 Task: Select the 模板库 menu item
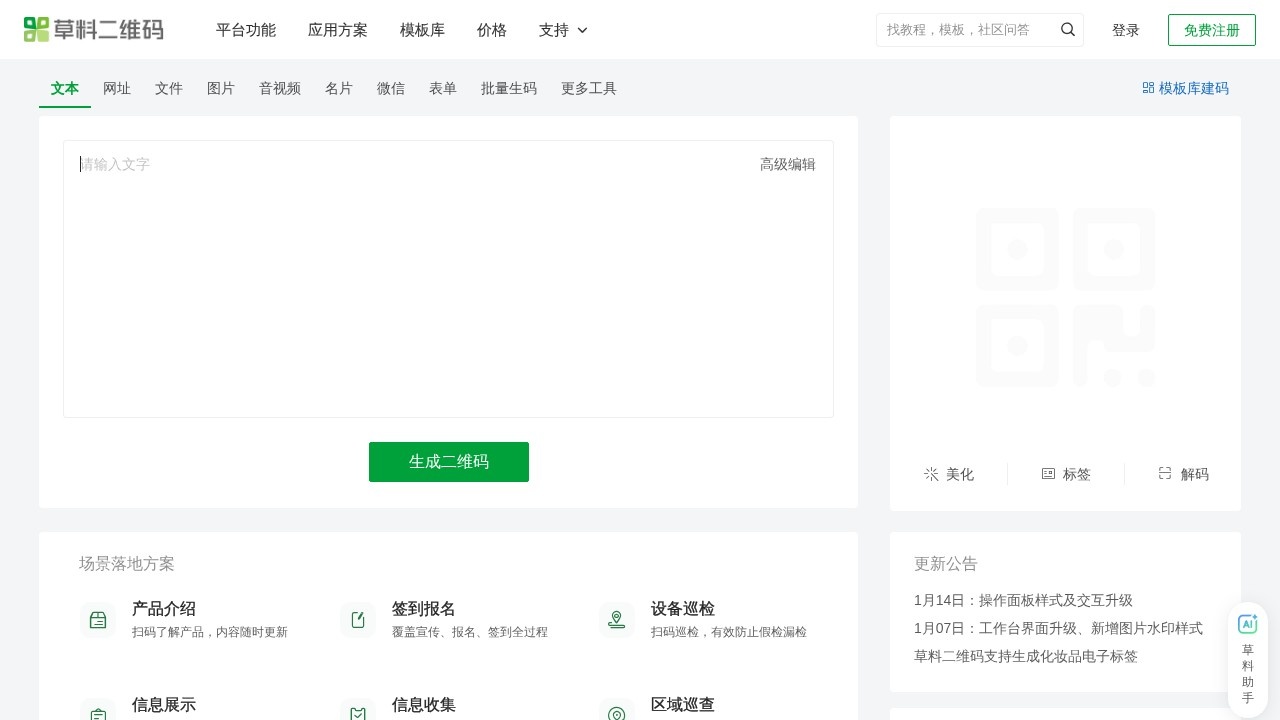(422, 30)
